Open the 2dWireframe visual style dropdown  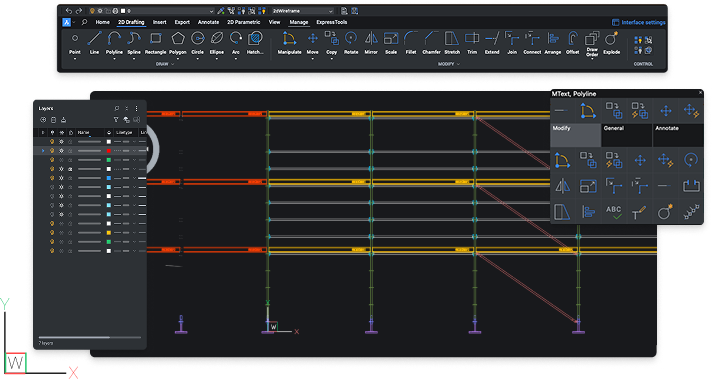click(x=302, y=10)
